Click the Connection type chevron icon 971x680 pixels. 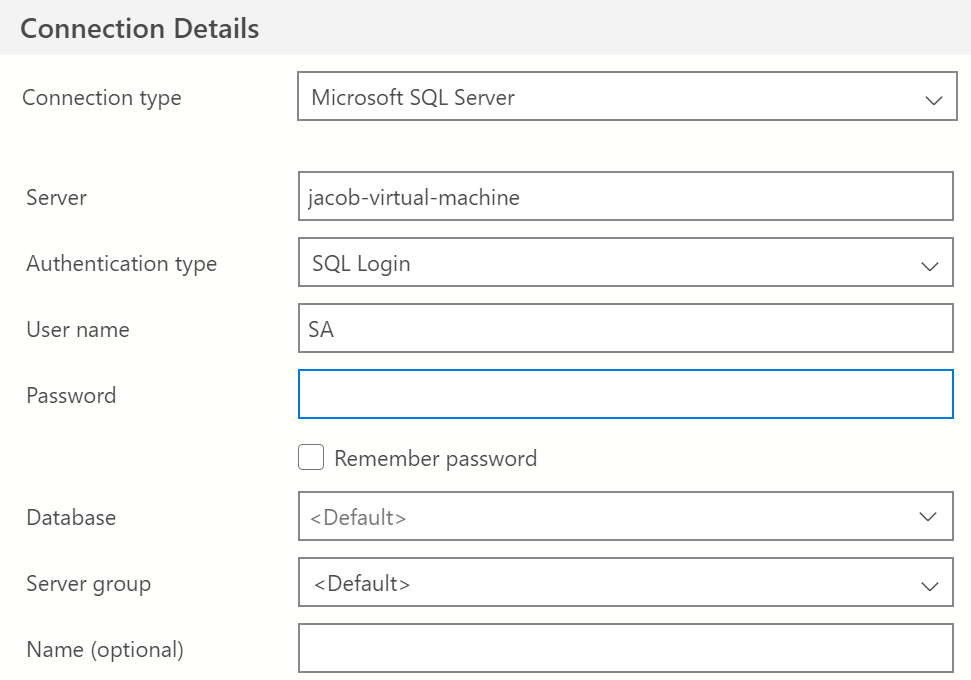(934, 98)
